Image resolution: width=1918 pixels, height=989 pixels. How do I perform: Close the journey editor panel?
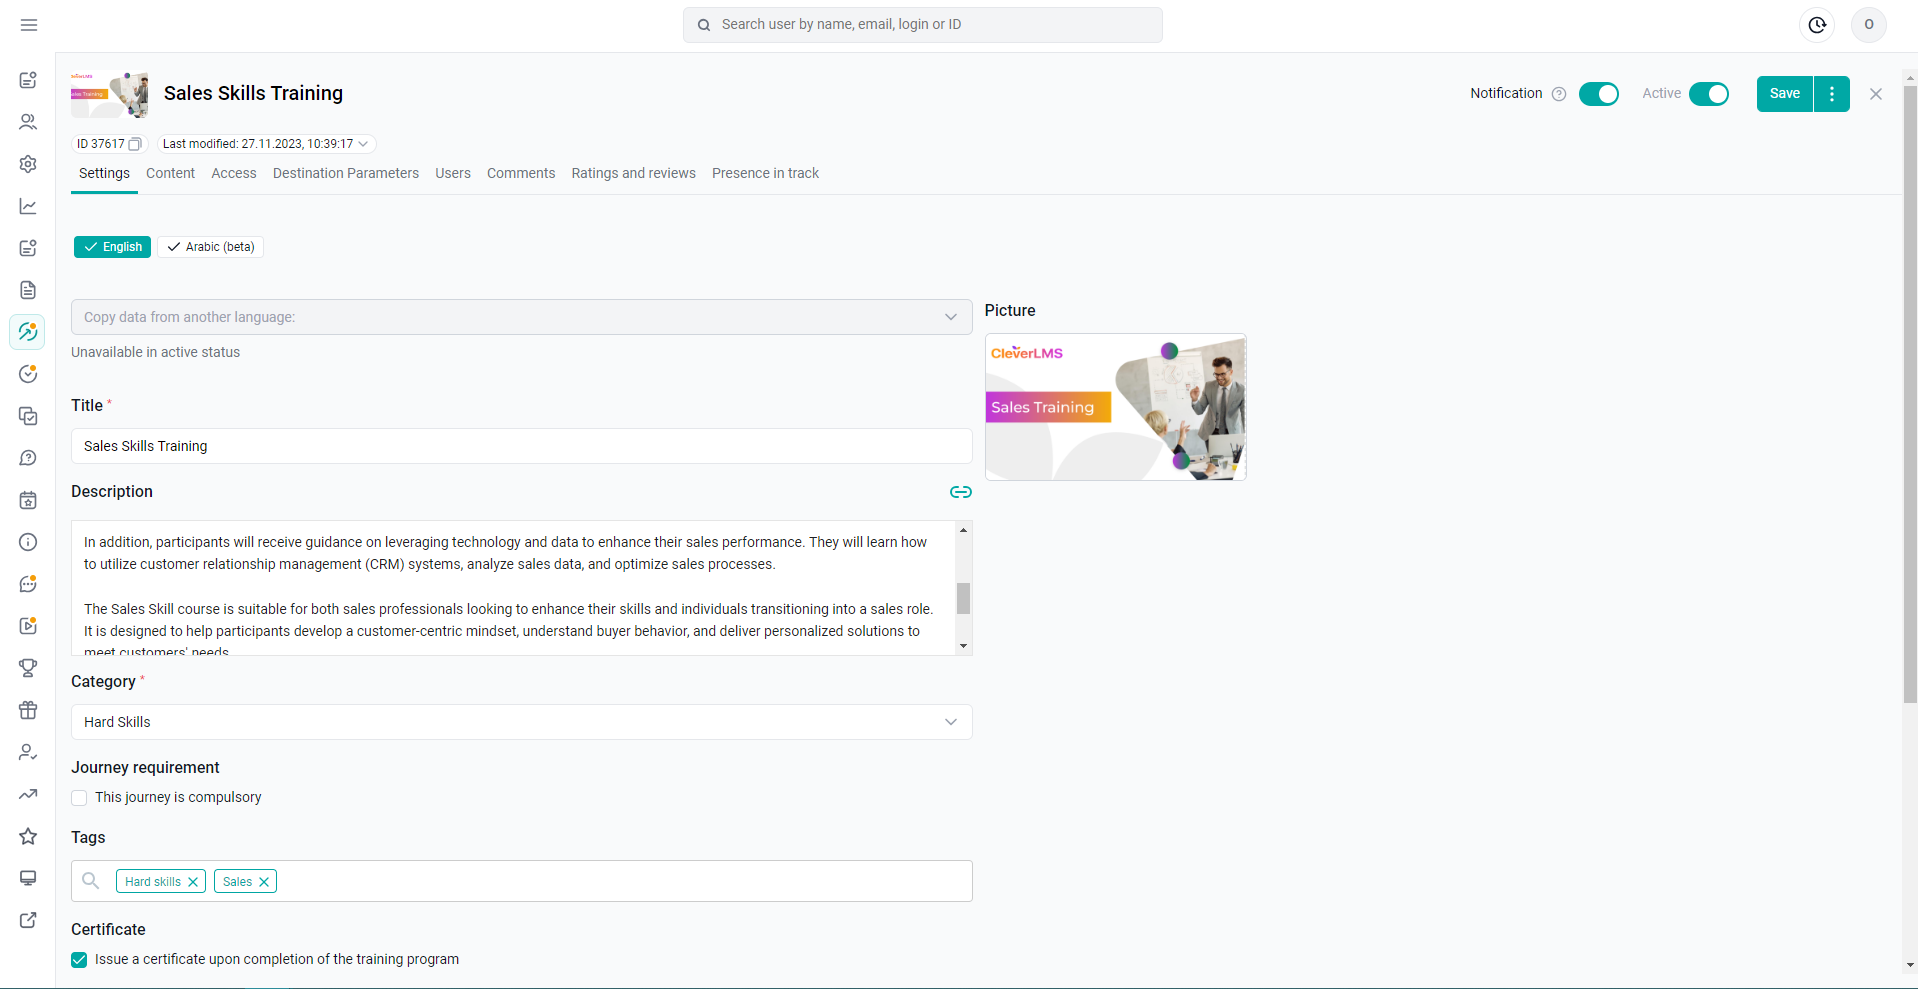(x=1876, y=94)
